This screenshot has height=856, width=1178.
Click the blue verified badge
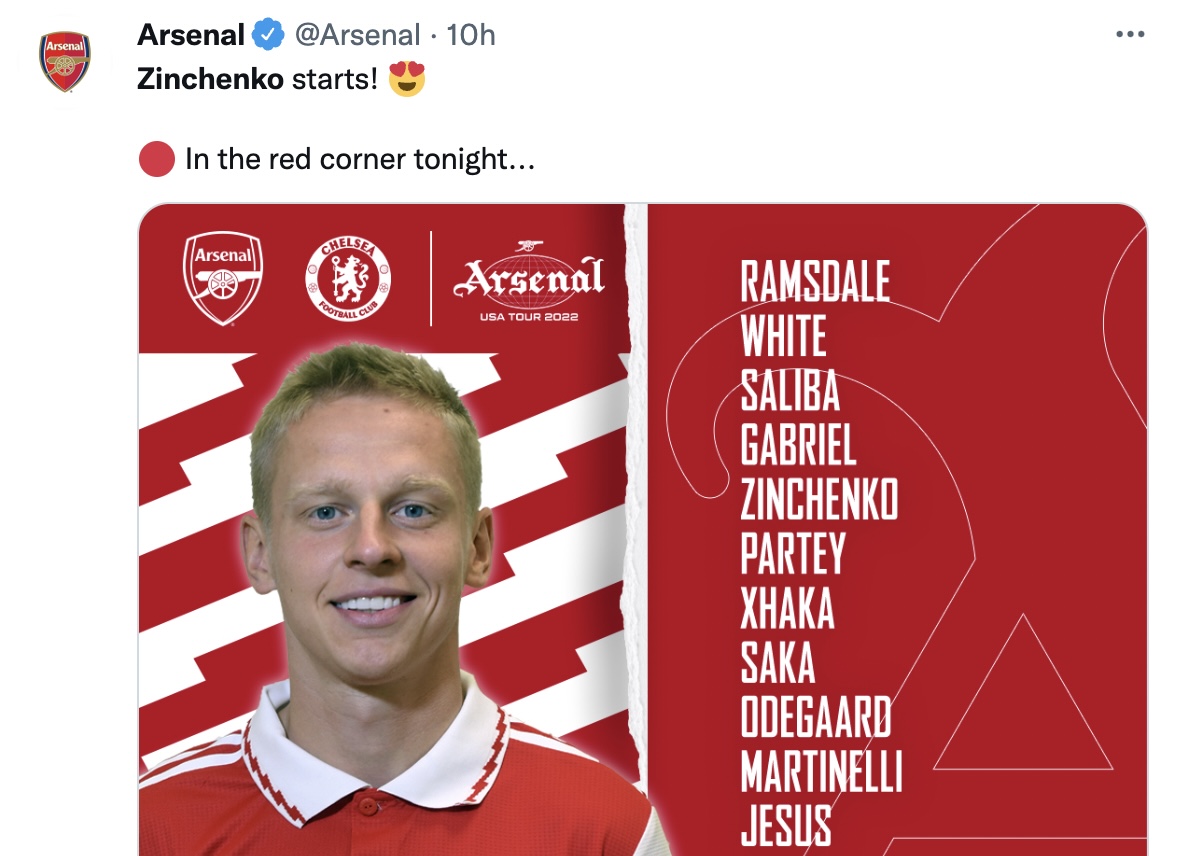click(267, 35)
